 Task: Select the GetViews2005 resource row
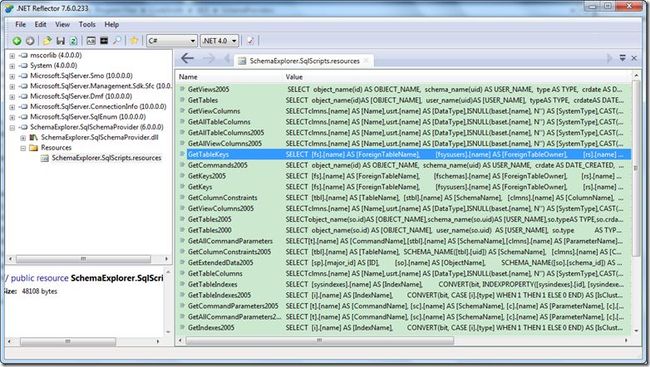(405, 89)
